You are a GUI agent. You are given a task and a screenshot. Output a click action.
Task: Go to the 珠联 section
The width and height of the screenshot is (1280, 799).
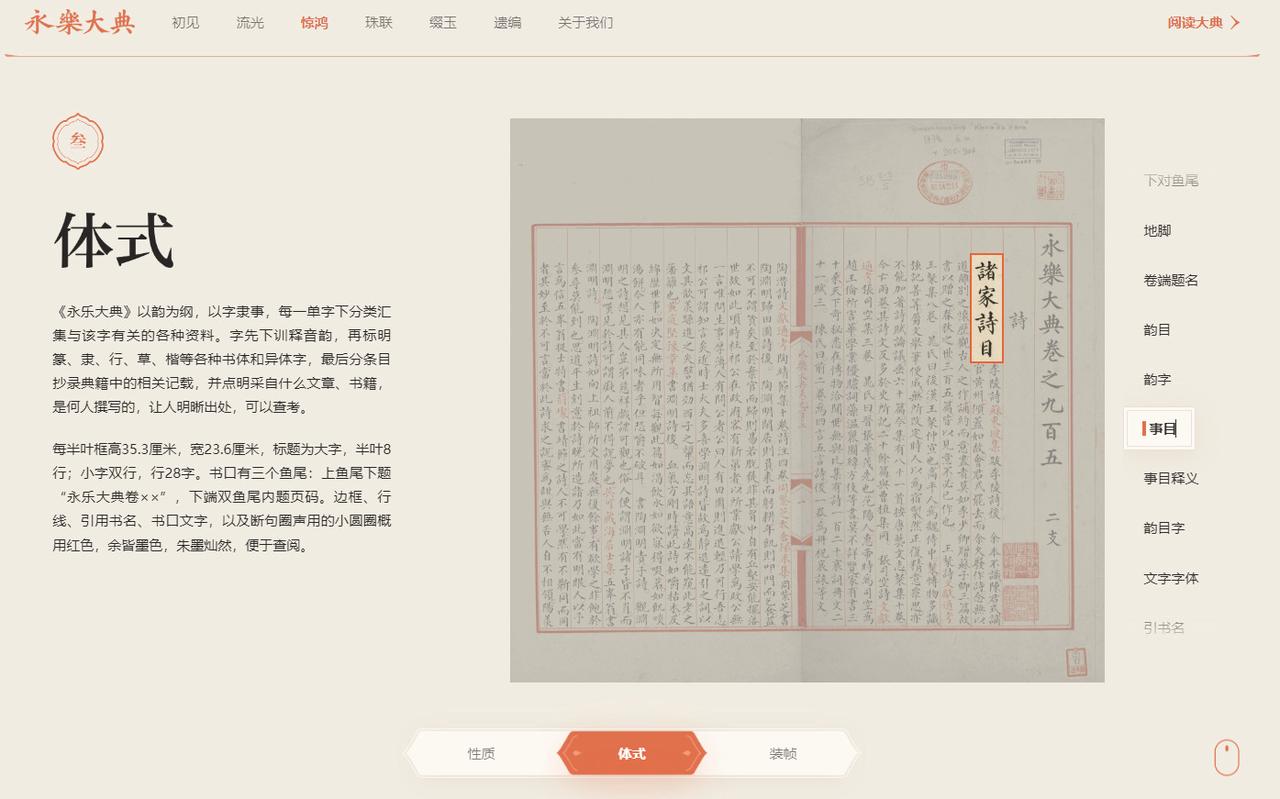379,22
